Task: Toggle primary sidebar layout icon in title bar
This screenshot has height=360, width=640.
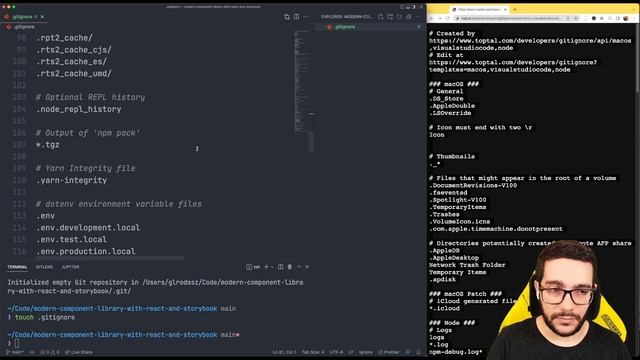Action: coord(402,7)
